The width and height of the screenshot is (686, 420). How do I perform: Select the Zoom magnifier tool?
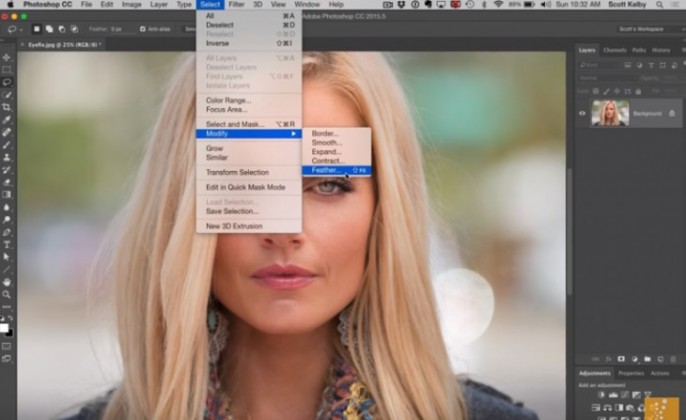(x=7, y=294)
